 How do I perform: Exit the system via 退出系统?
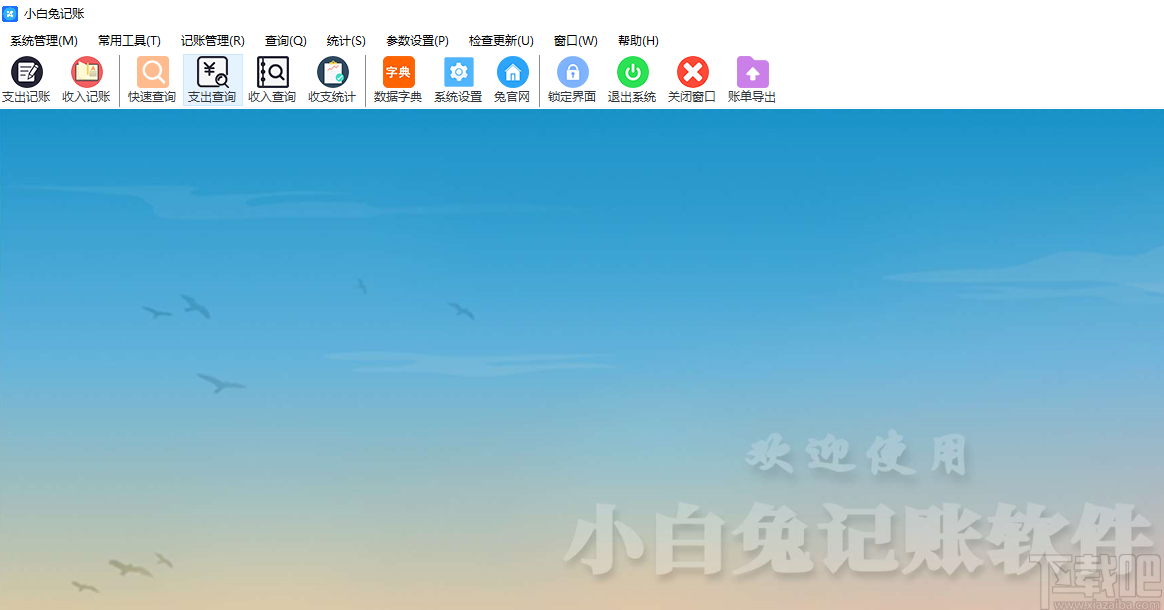(x=632, y=80)
